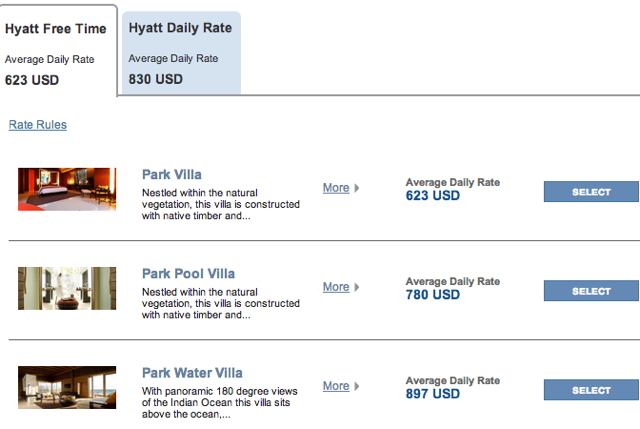Click arrow icon beside Park Villa More
This screenshot has height=429, width=640.
pyautogui.click(x=357, y=188)
